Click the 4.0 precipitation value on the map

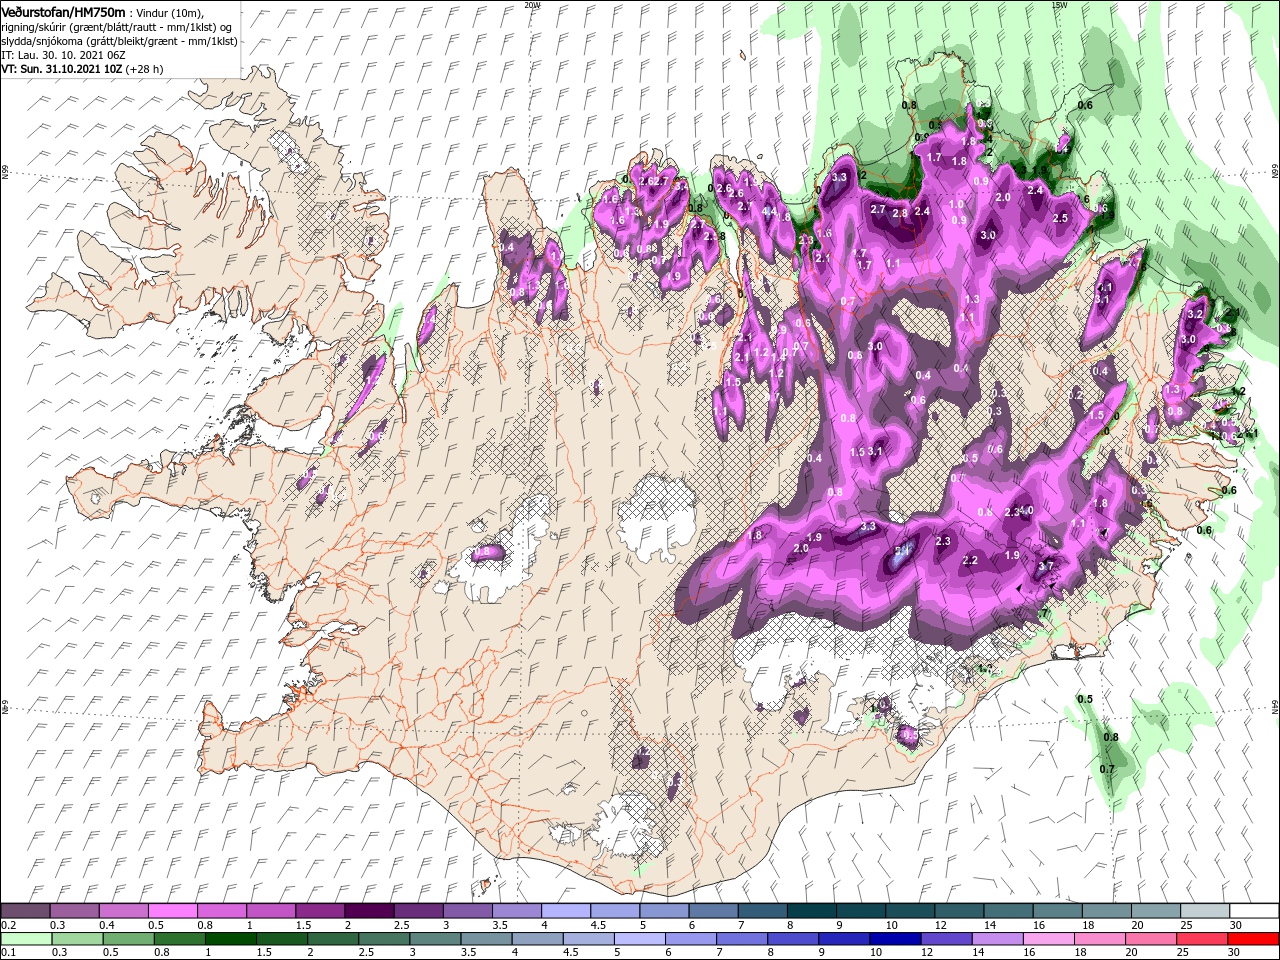pos(1025,510)
